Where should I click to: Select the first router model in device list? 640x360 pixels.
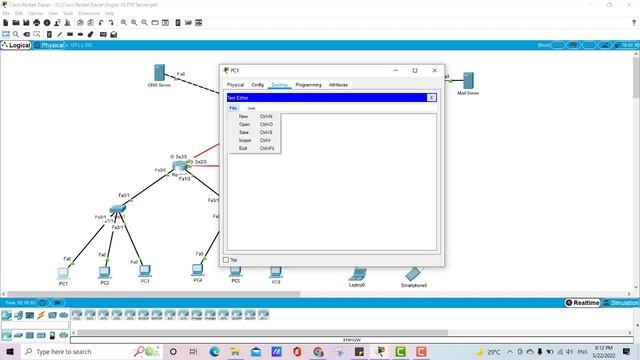click(77, 315)
